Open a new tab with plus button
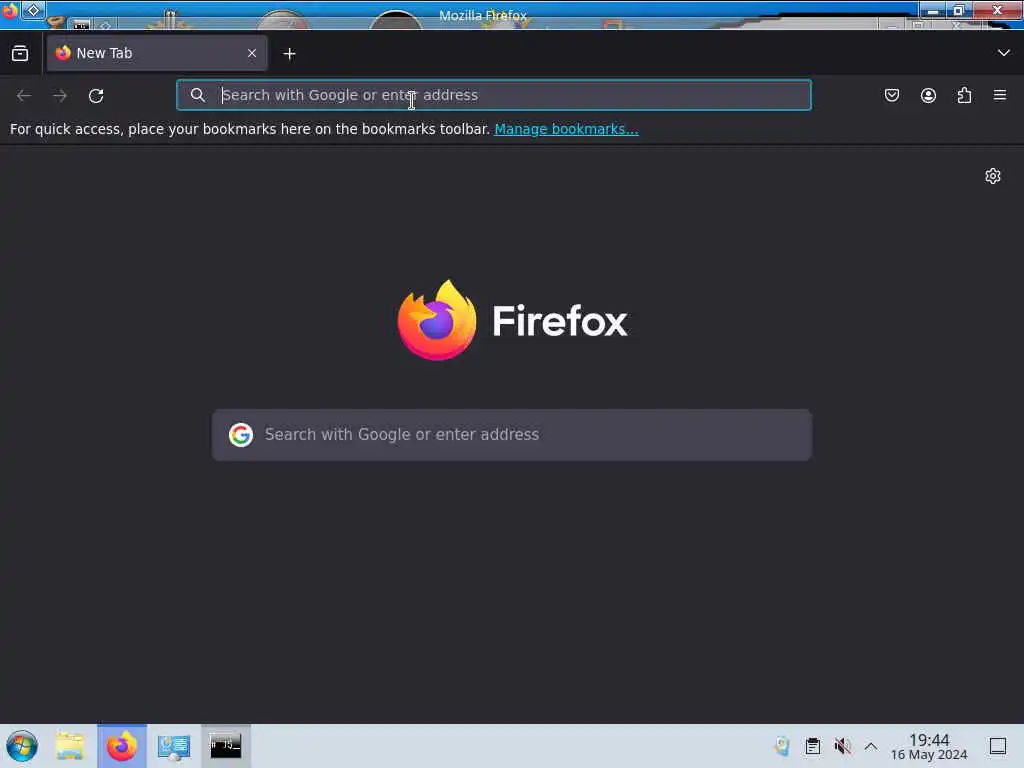The width and height of the screenshot is (1024, 768). (x=289, y=54)
